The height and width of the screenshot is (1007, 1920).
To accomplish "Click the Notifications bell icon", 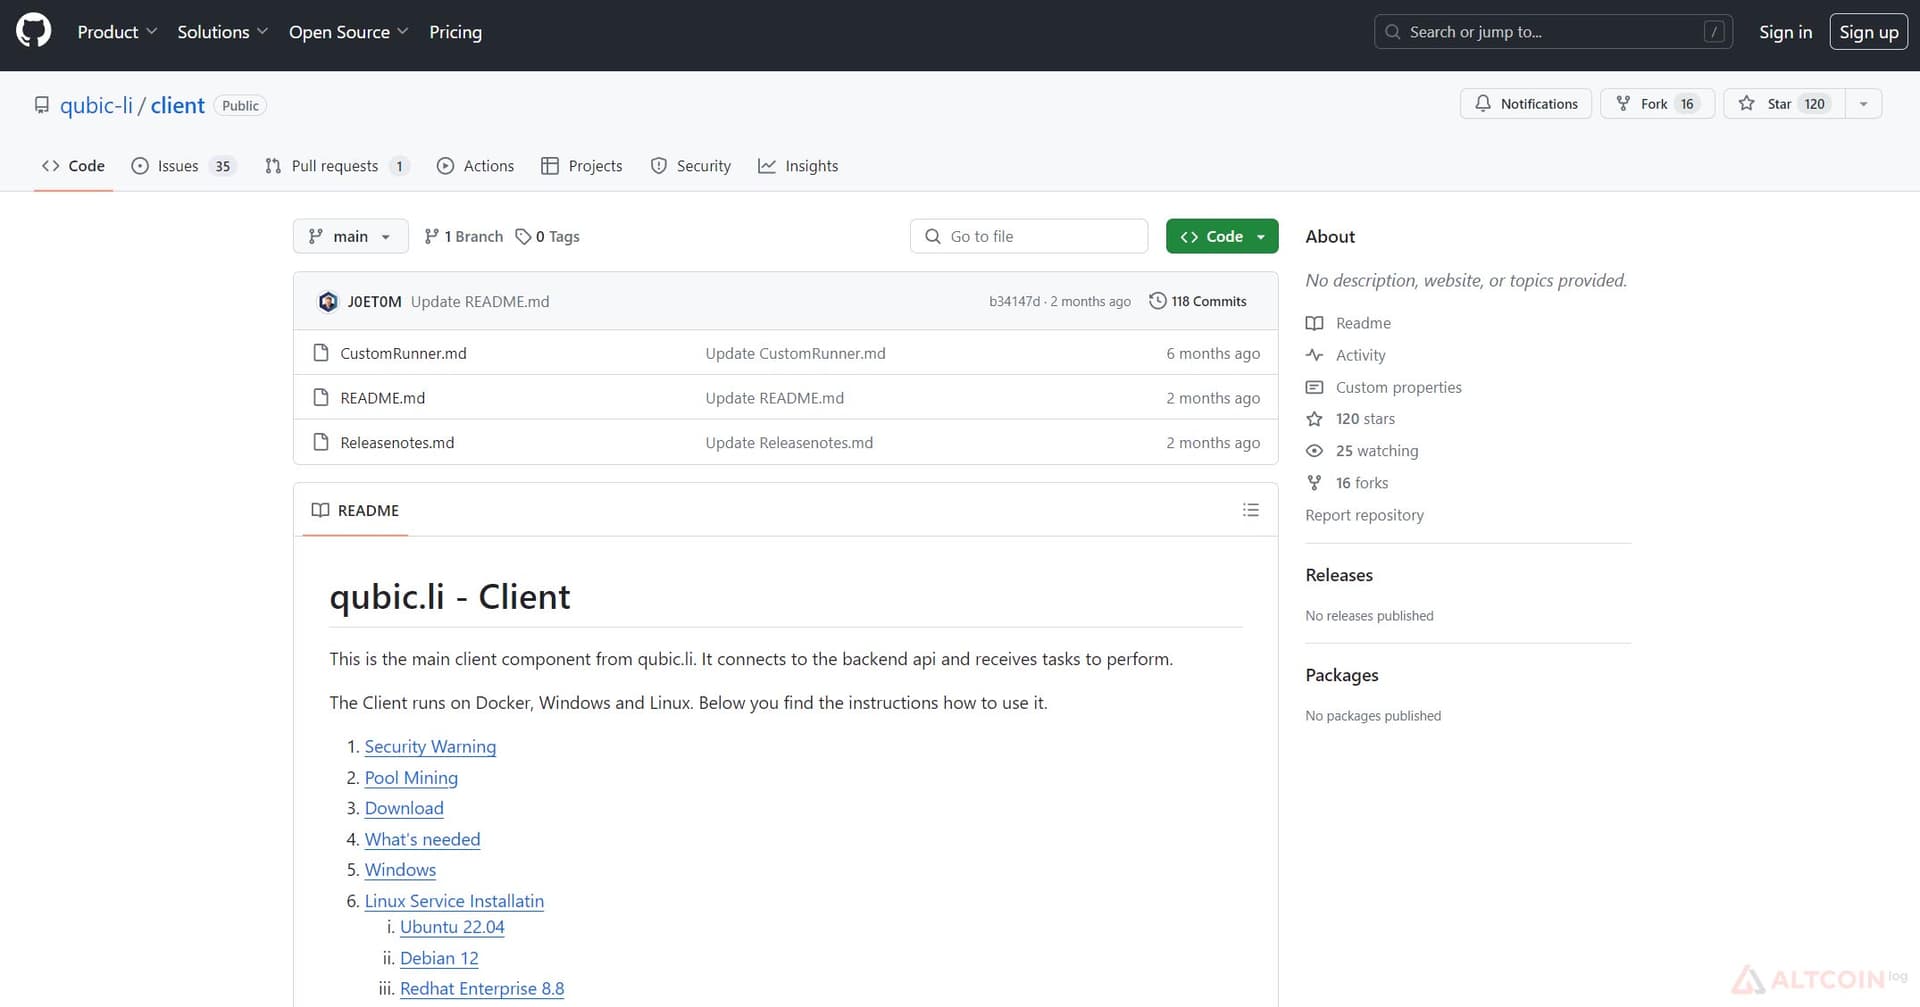I will pyautogui.click(x=1483, y=103).
